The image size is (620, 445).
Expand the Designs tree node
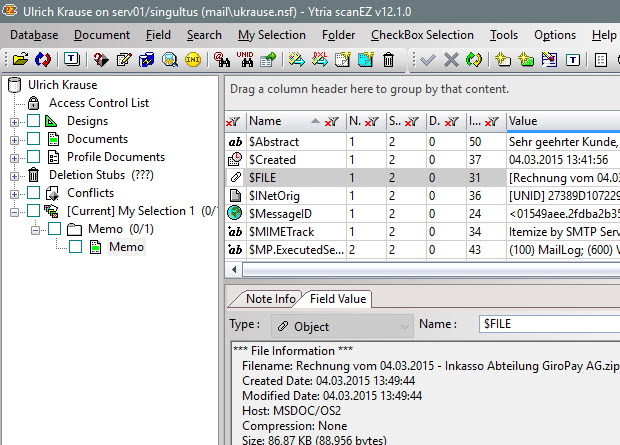(x=14, y=122)
